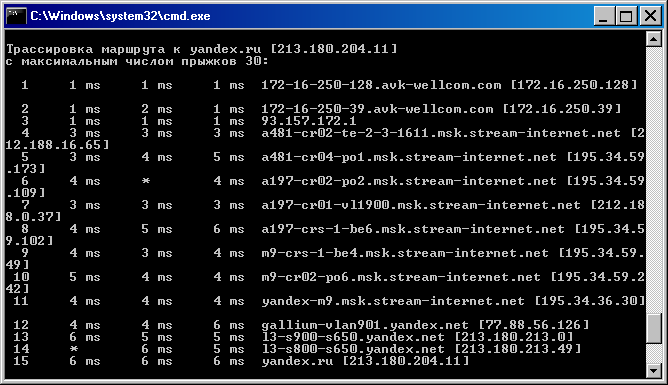
Task: Close the cmd.exe window
Action: 651,16
